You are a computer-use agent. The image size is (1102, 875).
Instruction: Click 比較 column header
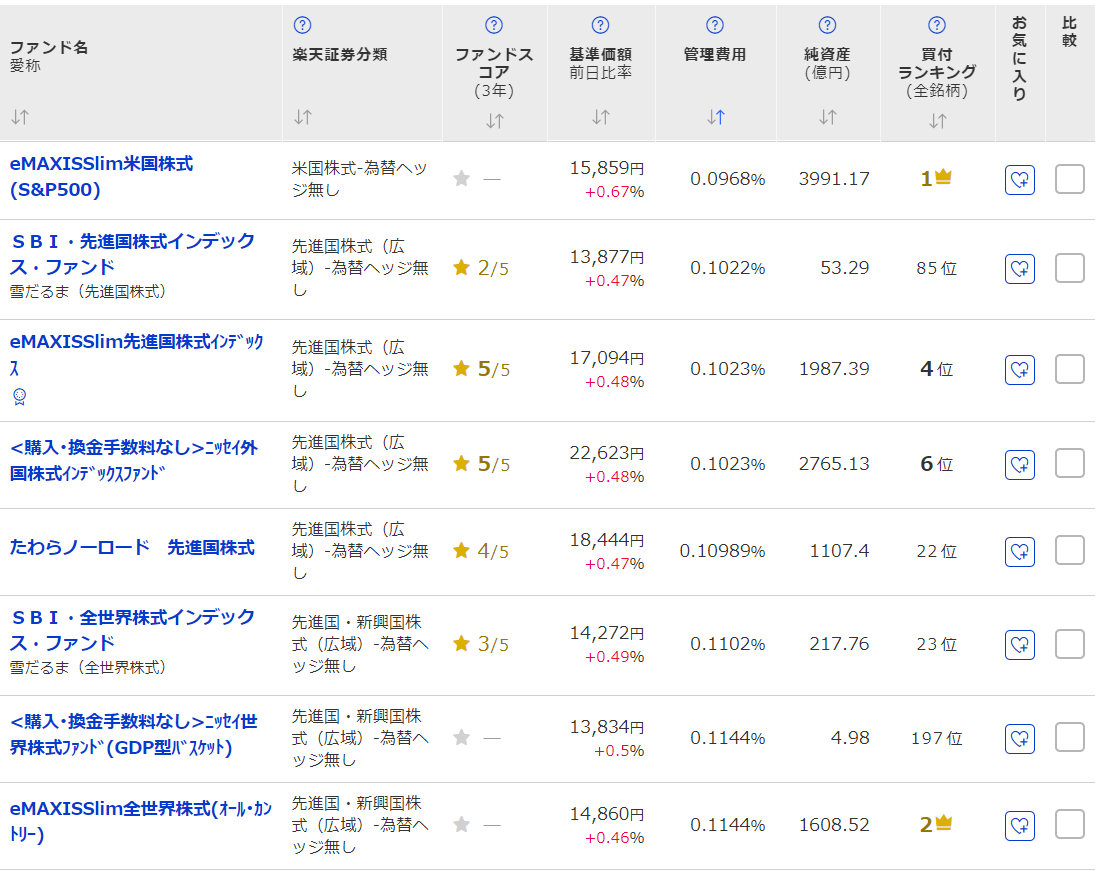tap(1070, 32)
